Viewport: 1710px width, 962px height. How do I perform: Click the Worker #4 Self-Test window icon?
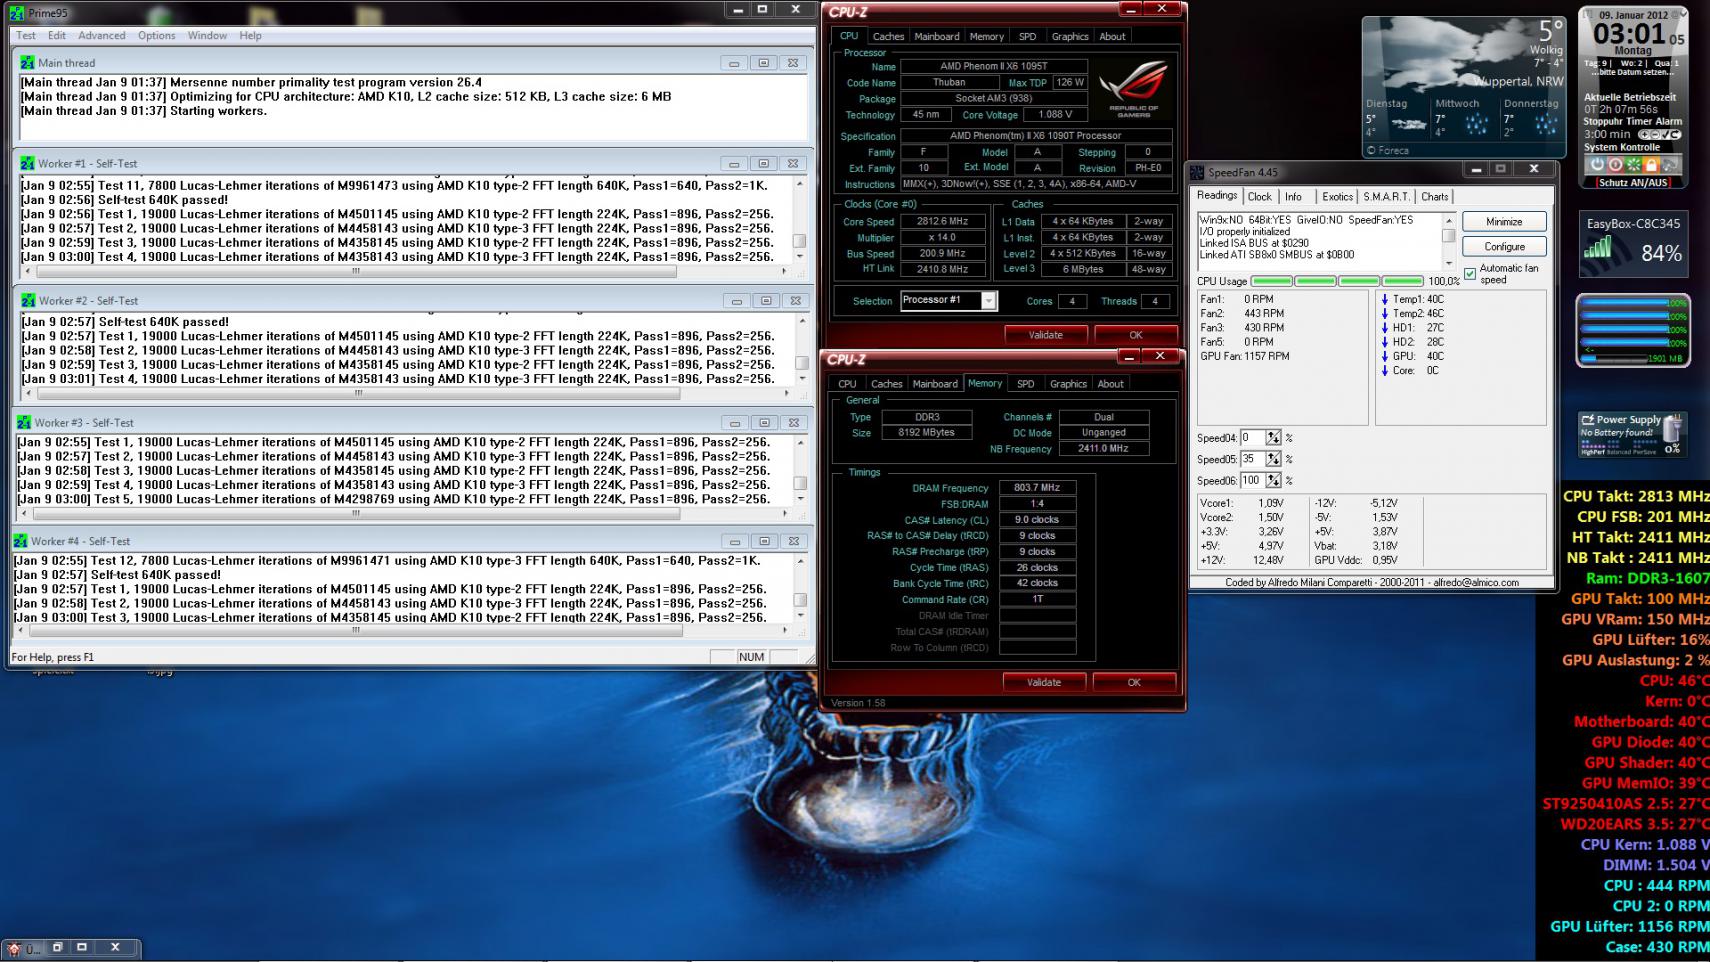pos(20,540)
